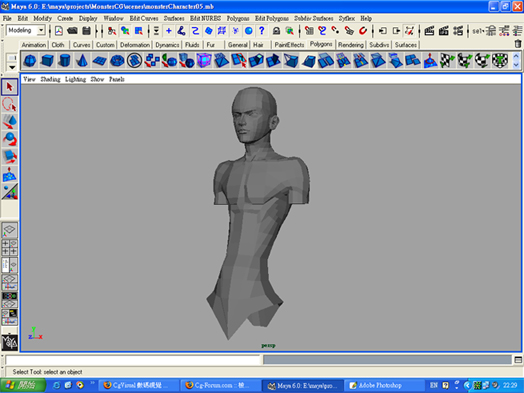The width and height of the screenshot is (524, 393).
Task: Create a polygon cylinder from shelf
Action: click(64, 61)
